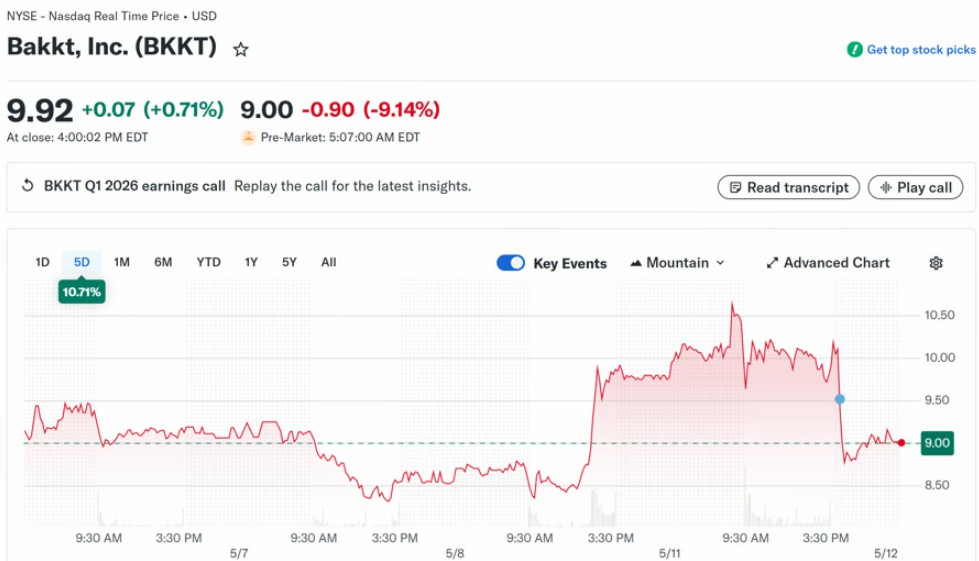Image resolution: width=979 pixels, height=561 pixels.
Task: Click the Pre-Market: 5:07:00 AM EDT text
Action: point(340,137)
